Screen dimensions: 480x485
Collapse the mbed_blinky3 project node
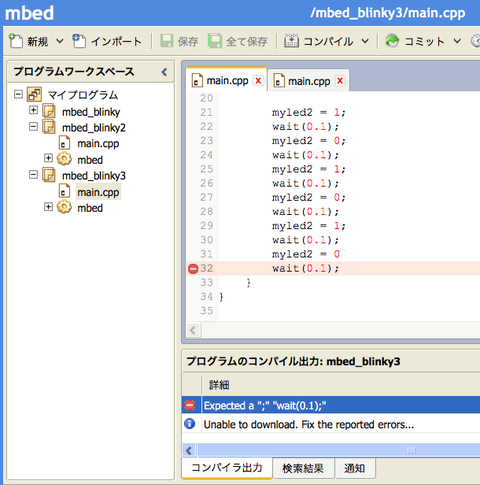[33, 174]
